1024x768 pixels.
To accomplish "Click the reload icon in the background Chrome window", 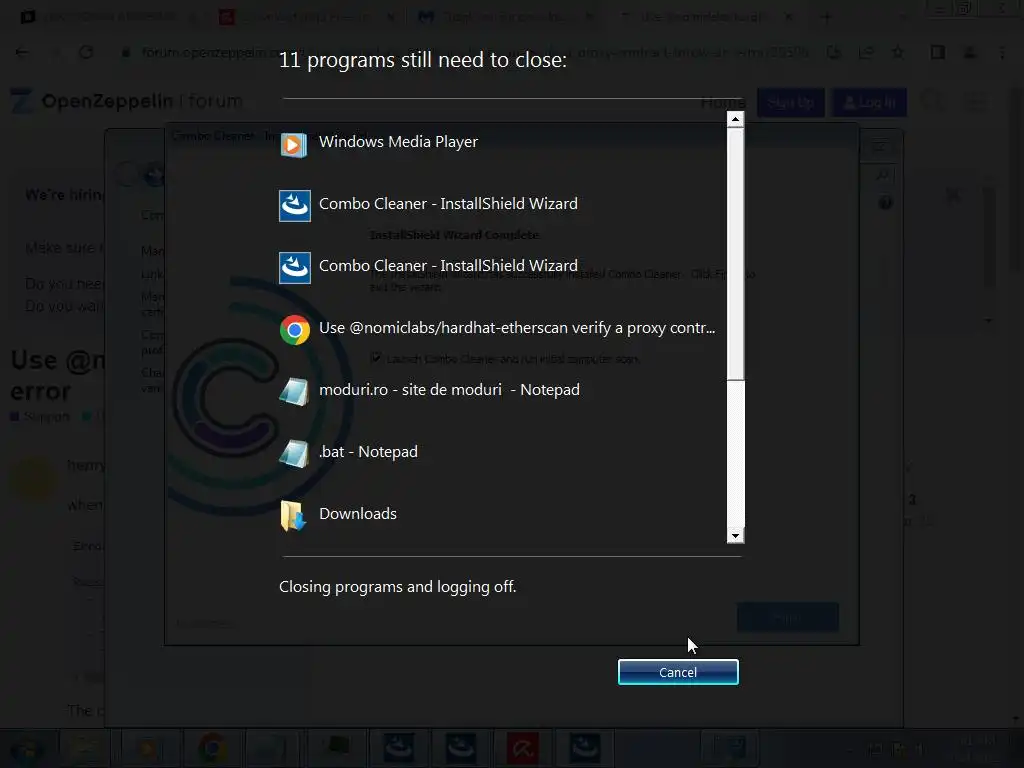I will coord(86,52).
